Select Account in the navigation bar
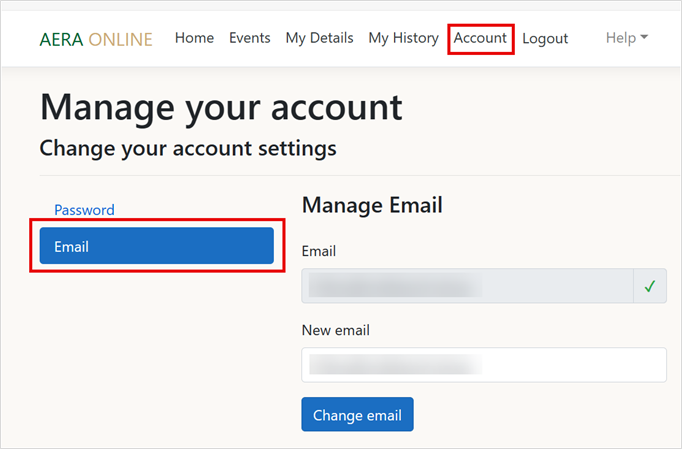The height and width of the screenshot is (449, 682). tap(480, 38)
